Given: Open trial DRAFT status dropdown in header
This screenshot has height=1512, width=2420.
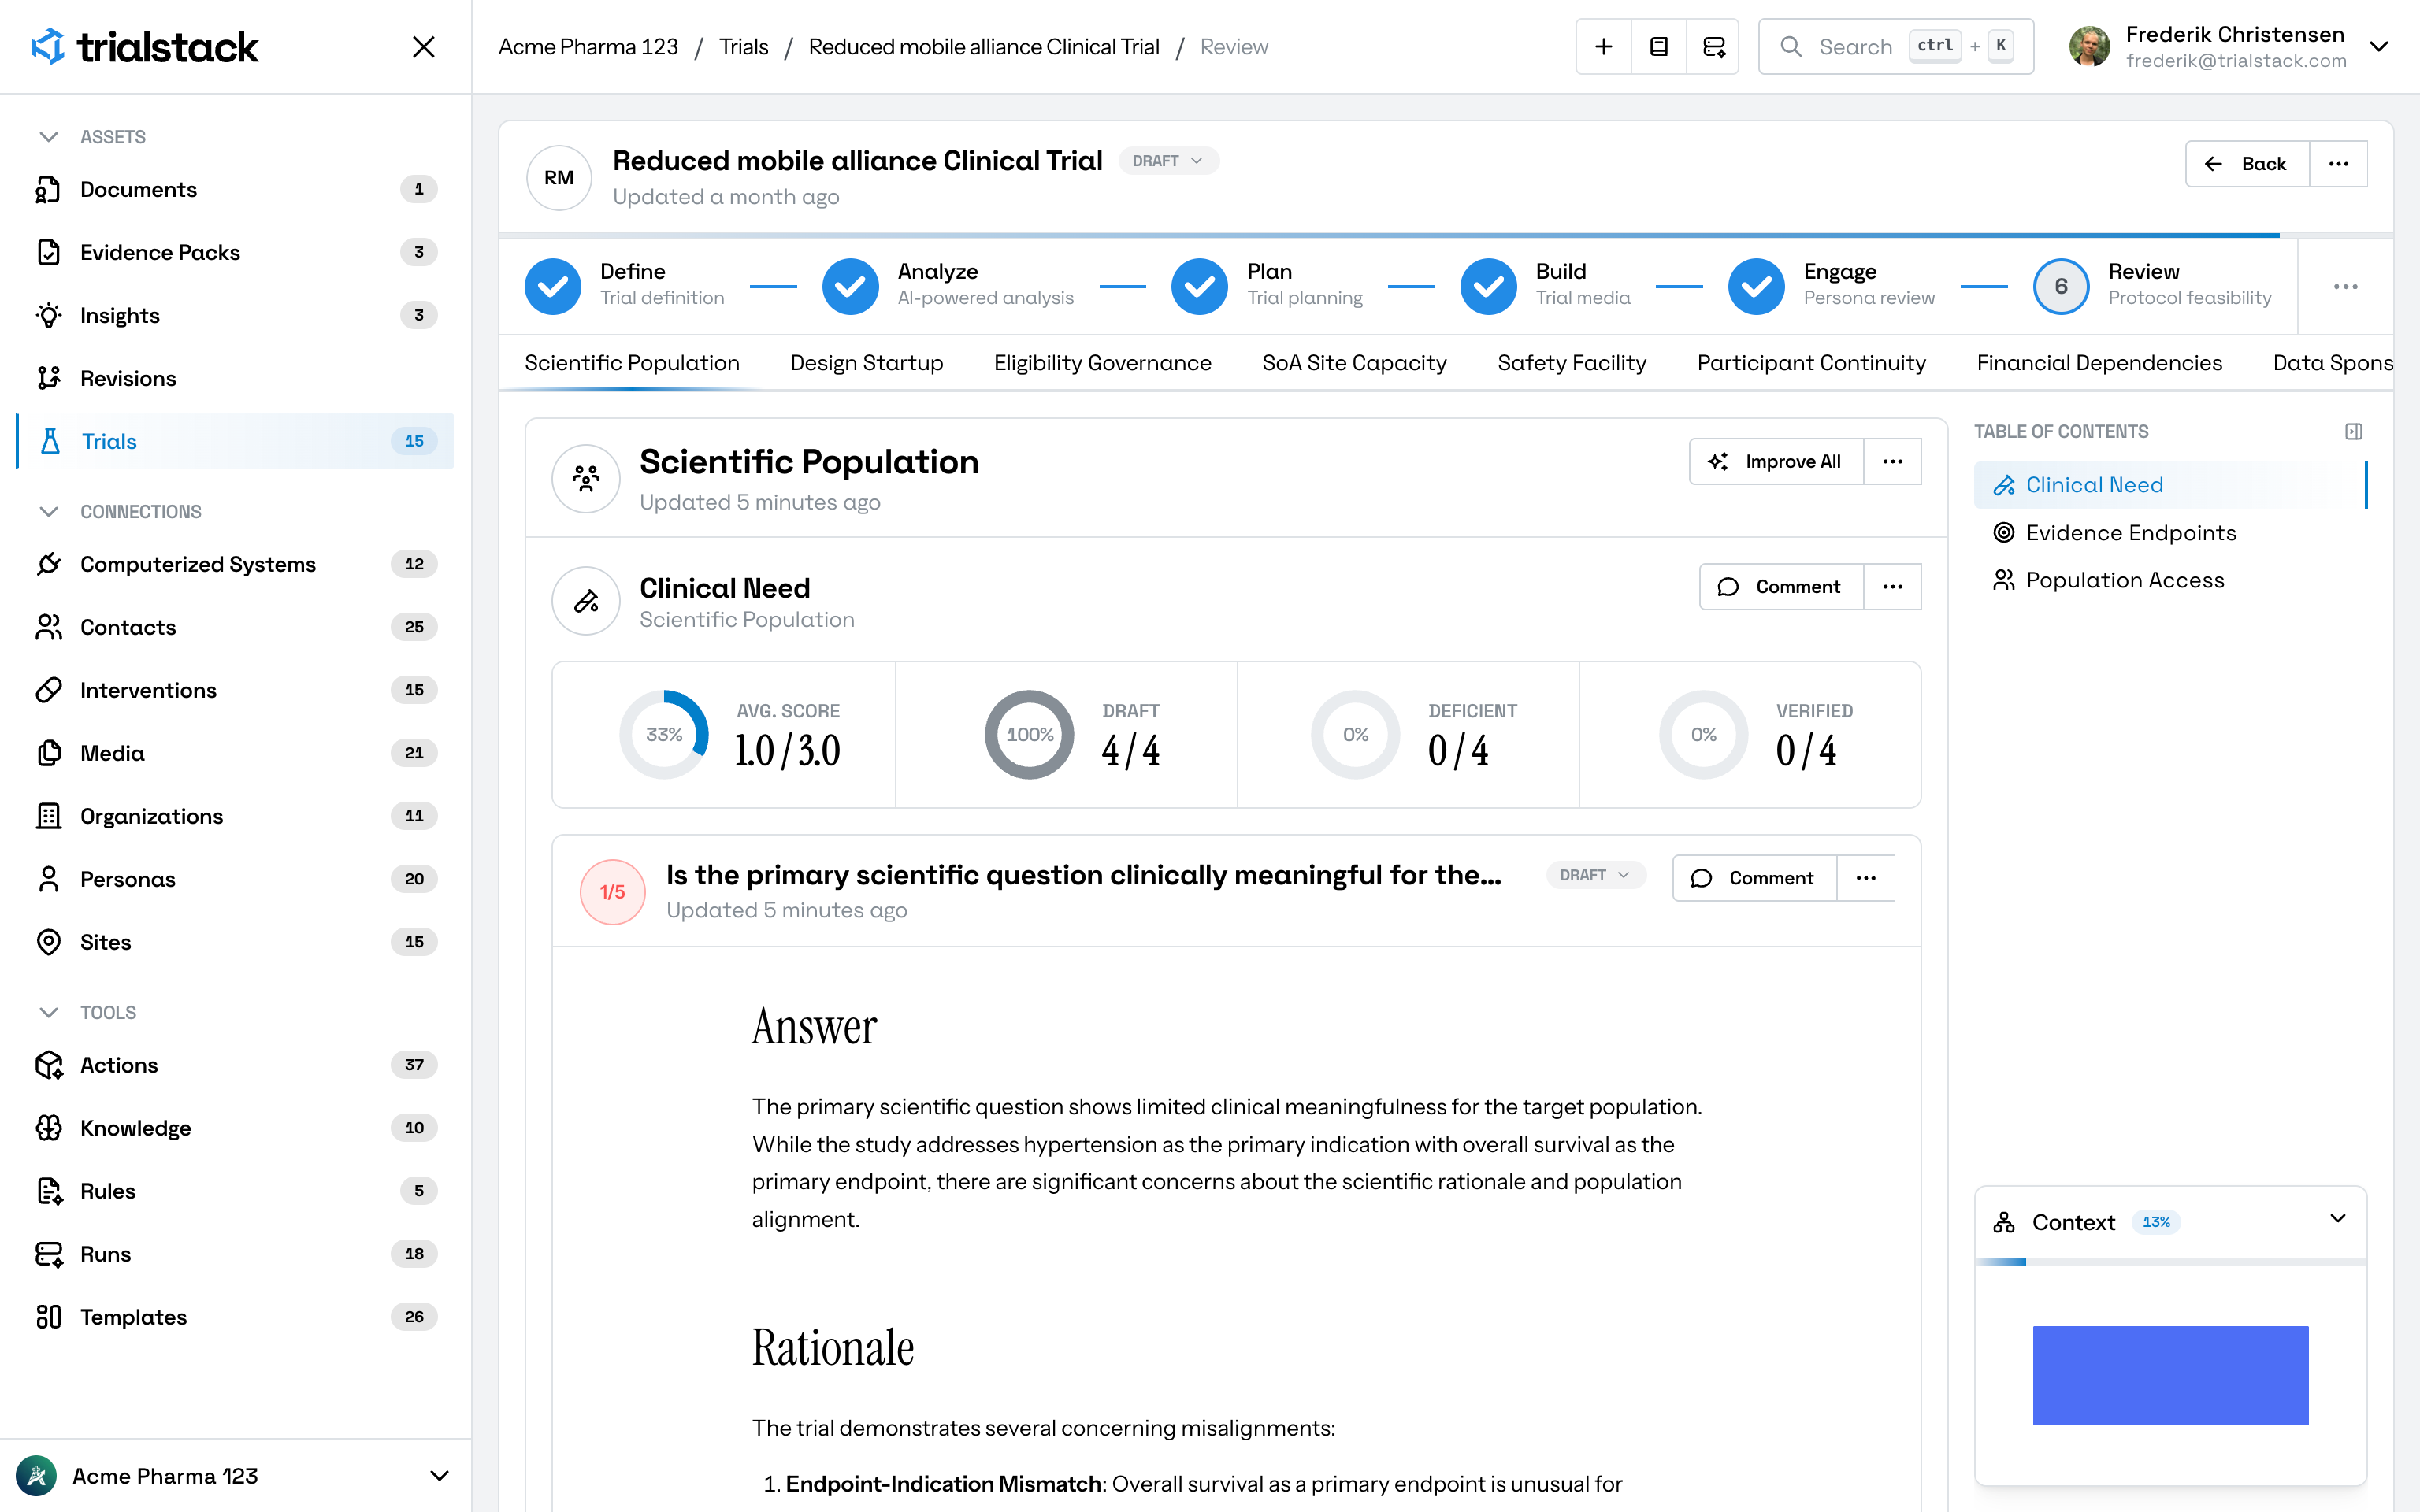Looking at the screenshot, I should click(1168, 161).
